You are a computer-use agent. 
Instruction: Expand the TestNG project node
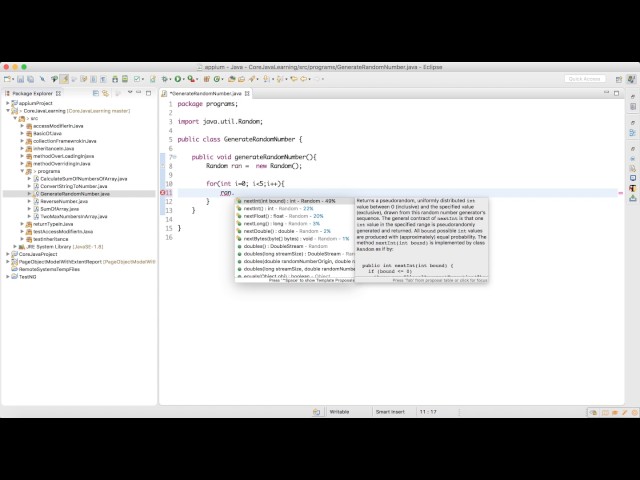tap(8, 277)
